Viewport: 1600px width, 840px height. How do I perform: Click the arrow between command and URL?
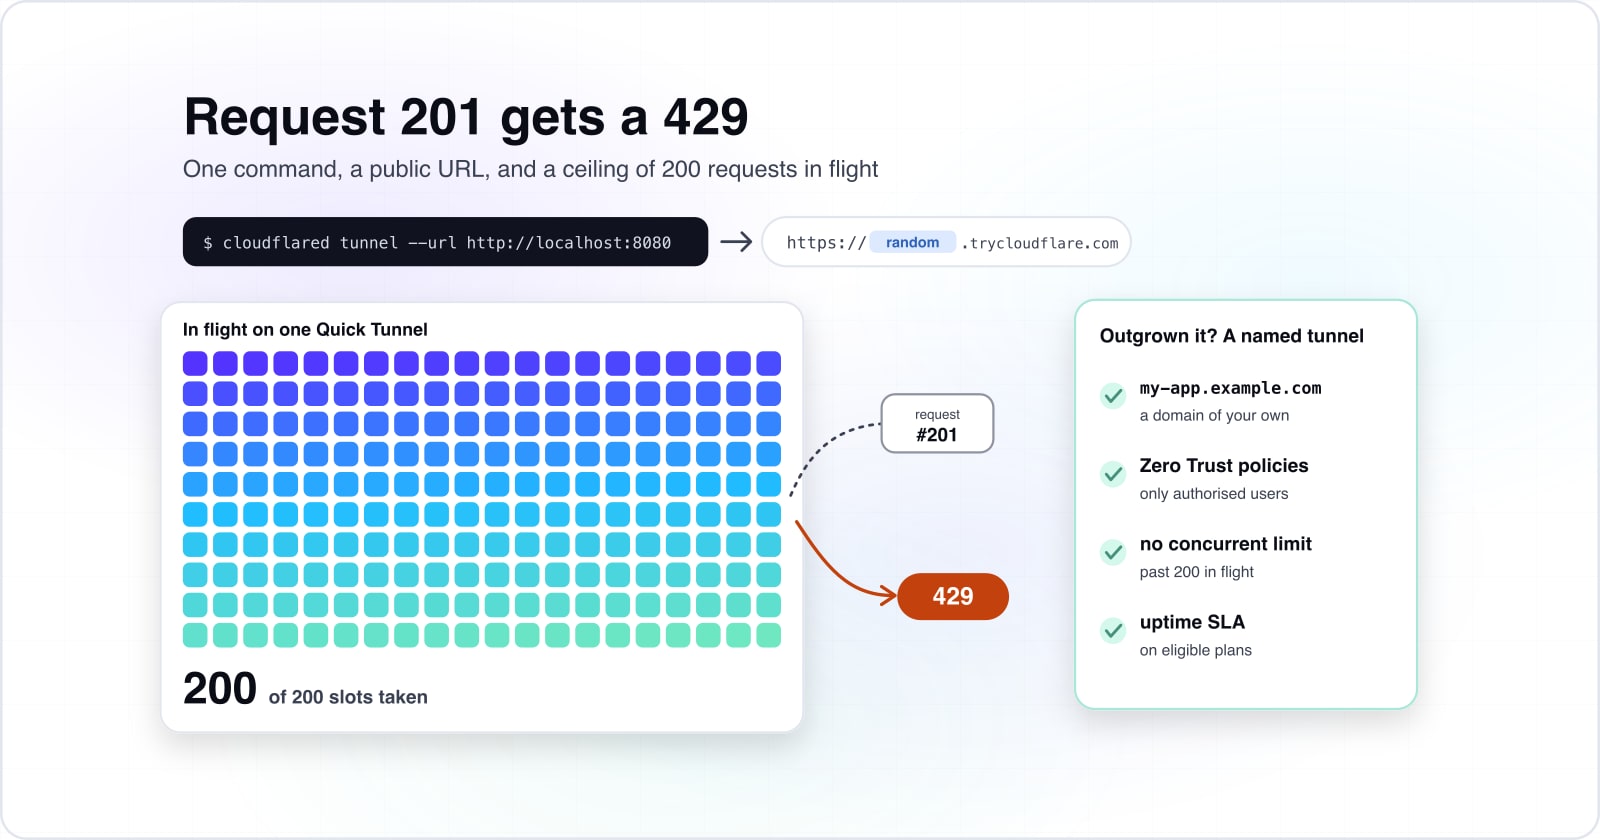pyautogui.click(x=736, y=242)
